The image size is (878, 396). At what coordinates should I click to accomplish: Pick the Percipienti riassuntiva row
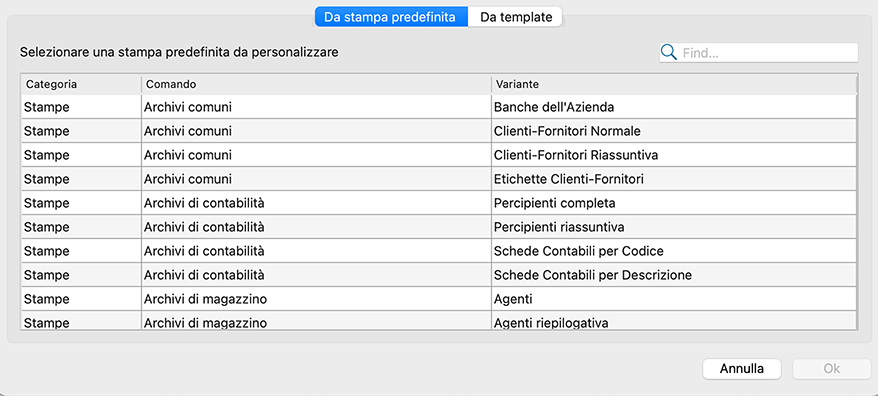(x=439, y=227)
